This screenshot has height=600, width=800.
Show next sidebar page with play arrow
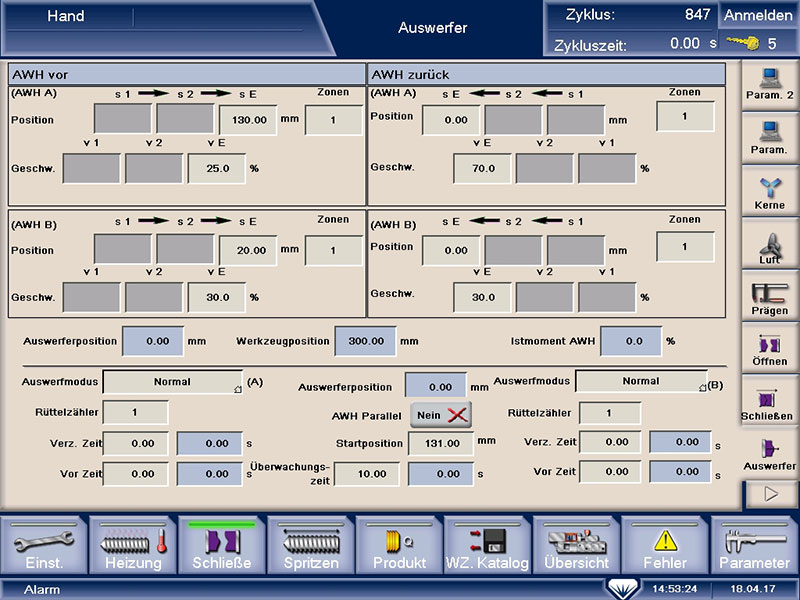tap(771, 493)
